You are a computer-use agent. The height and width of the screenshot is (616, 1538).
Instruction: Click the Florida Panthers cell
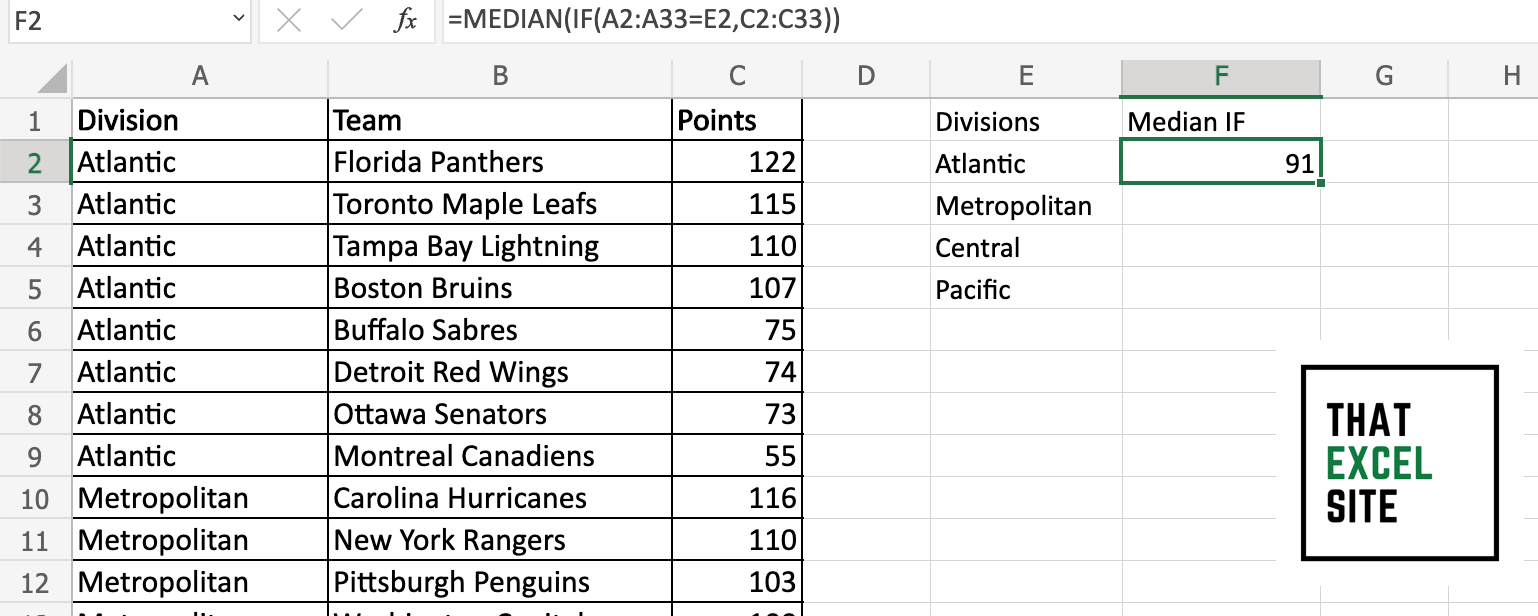pos(499,162)
